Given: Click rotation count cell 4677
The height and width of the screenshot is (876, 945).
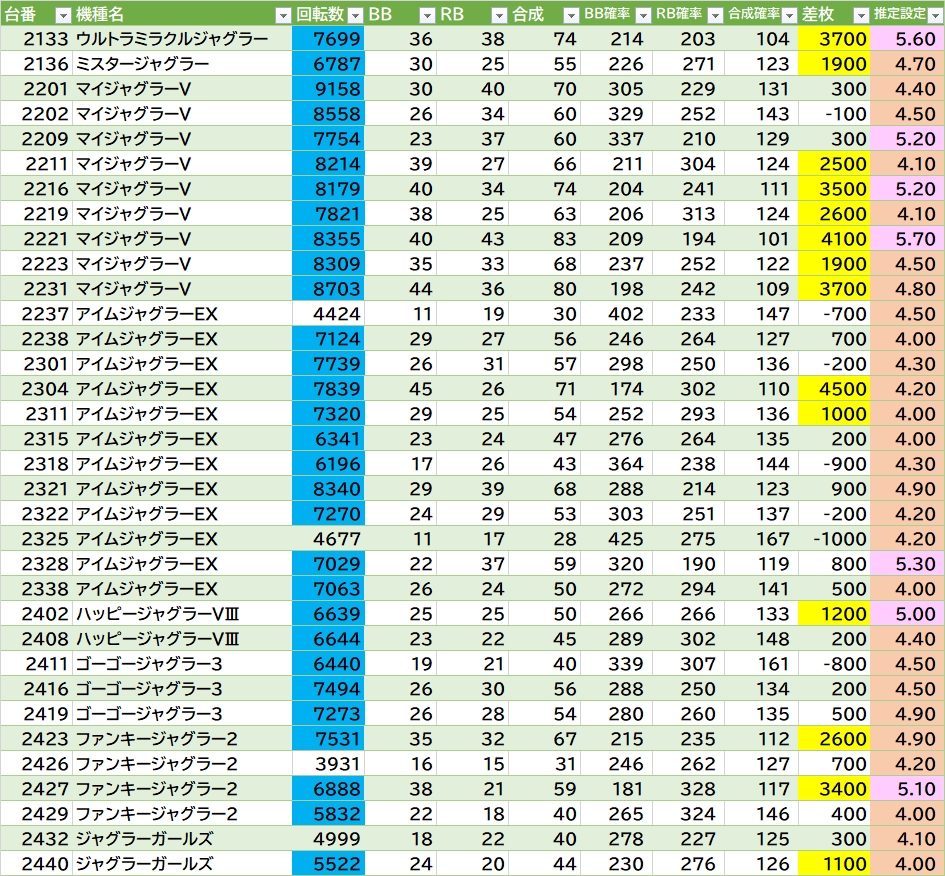Looking at the screenshot, I should click(328, 539).
